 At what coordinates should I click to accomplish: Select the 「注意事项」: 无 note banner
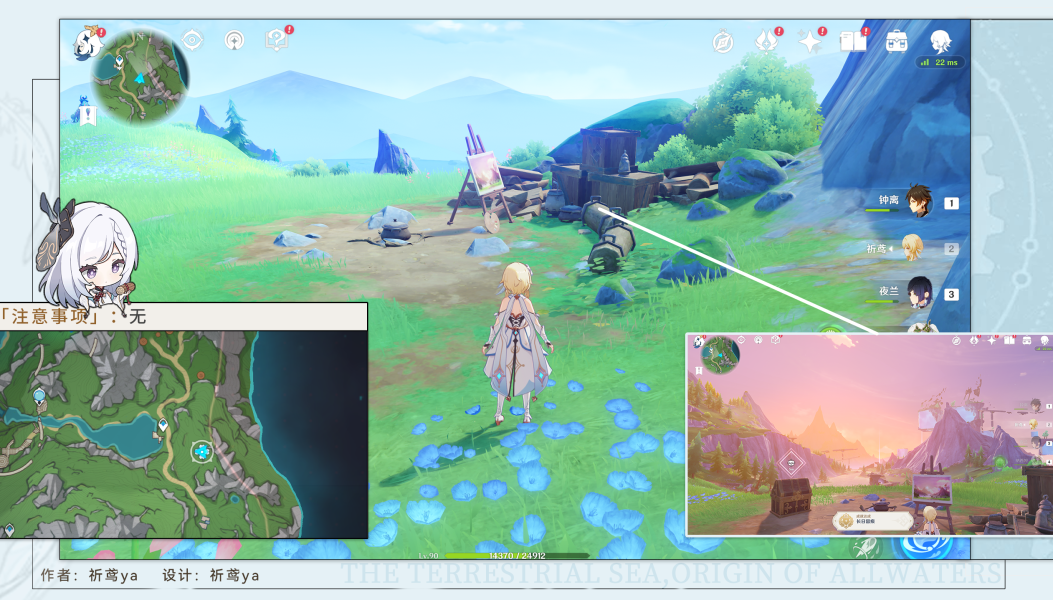tap(183, 316)
